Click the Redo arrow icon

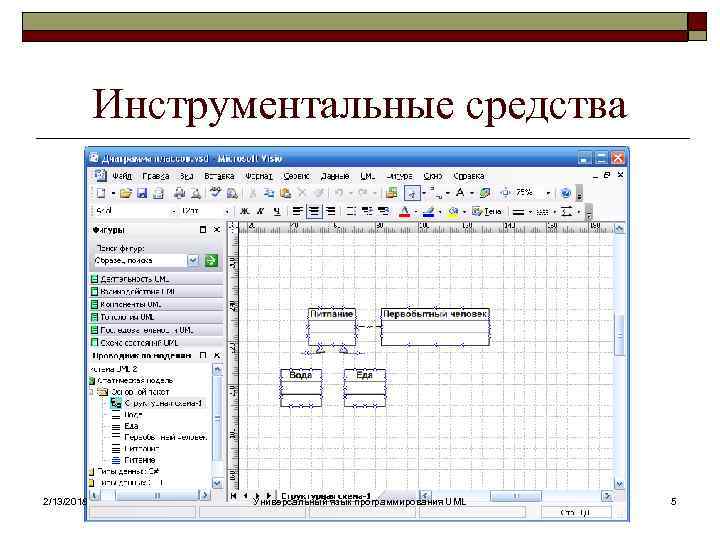(x=363, y=193)
